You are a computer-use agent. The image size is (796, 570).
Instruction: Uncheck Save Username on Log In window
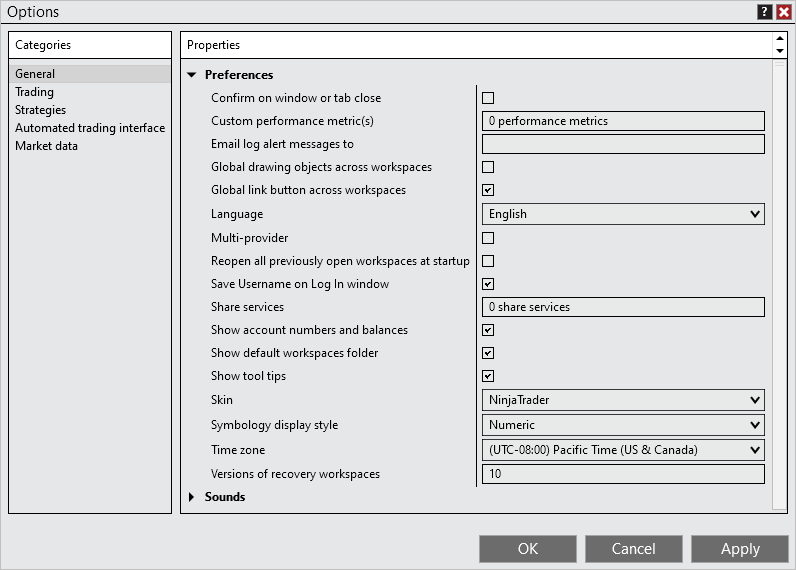tap(488, 284)
